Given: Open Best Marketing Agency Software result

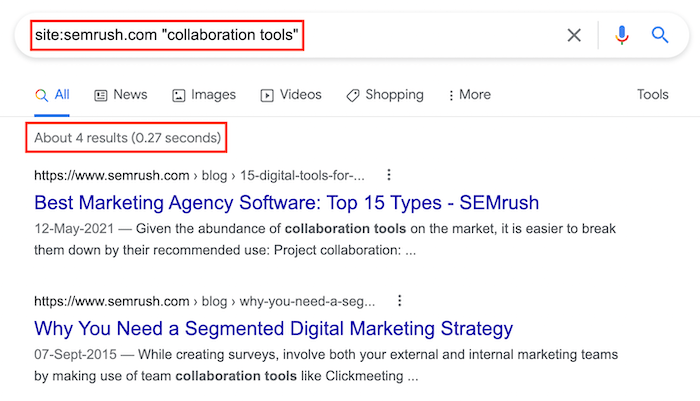Looking at the screenshot, I should pyautogui.click(x=287, y=203).
